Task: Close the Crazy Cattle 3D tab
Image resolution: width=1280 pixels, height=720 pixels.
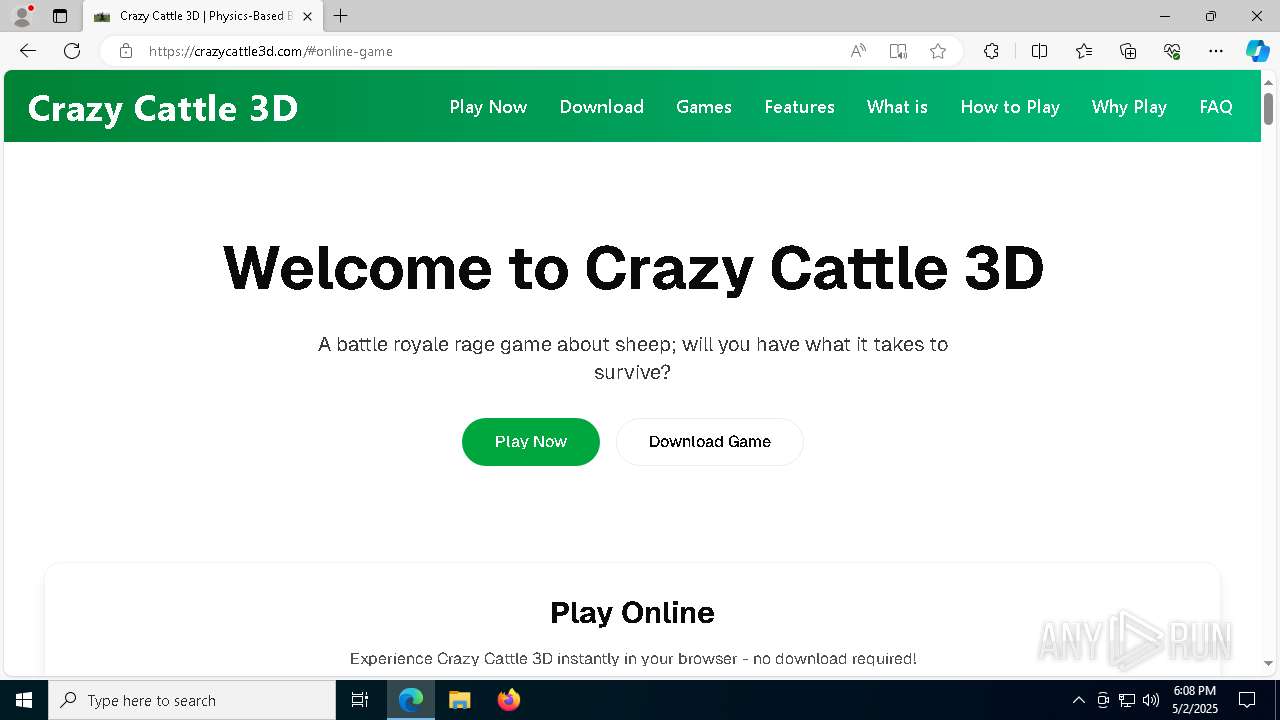Action: point(307,16)
